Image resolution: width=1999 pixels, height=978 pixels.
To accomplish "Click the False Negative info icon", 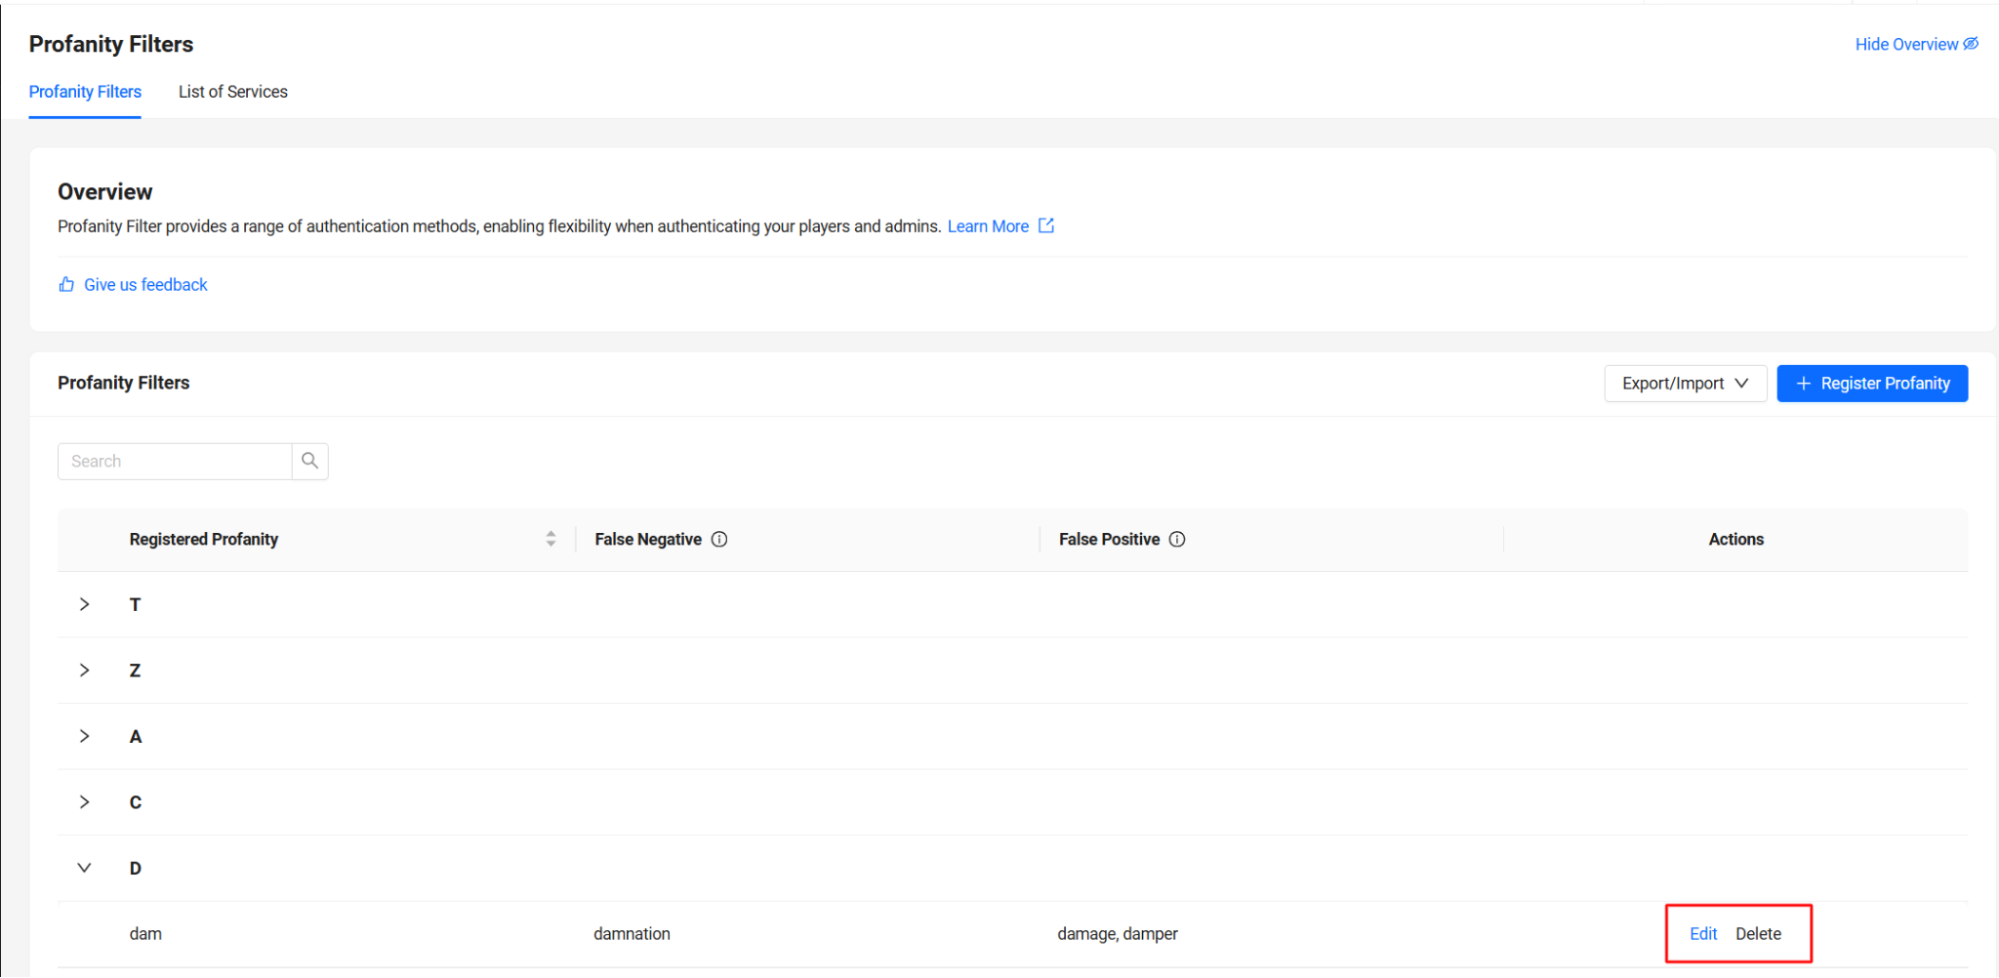I will 719,539.
